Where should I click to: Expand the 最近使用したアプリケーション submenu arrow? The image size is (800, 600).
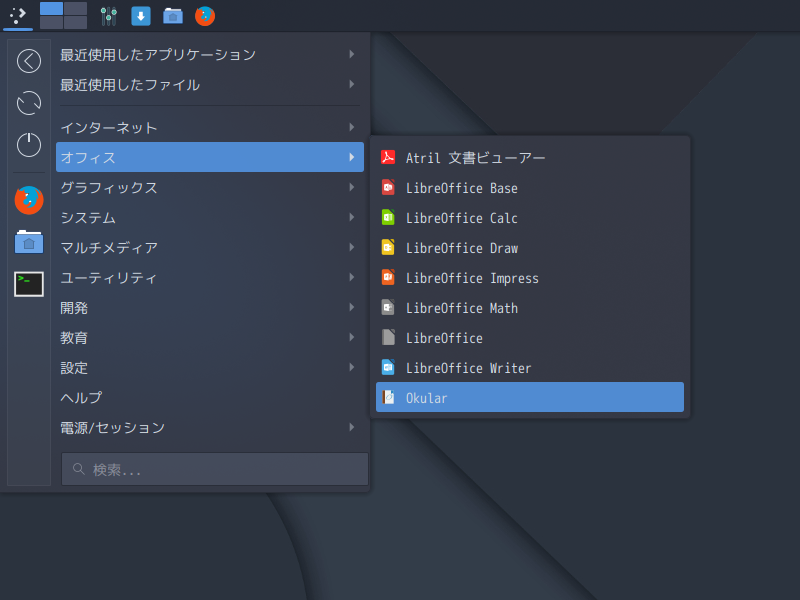pos(352,54)
